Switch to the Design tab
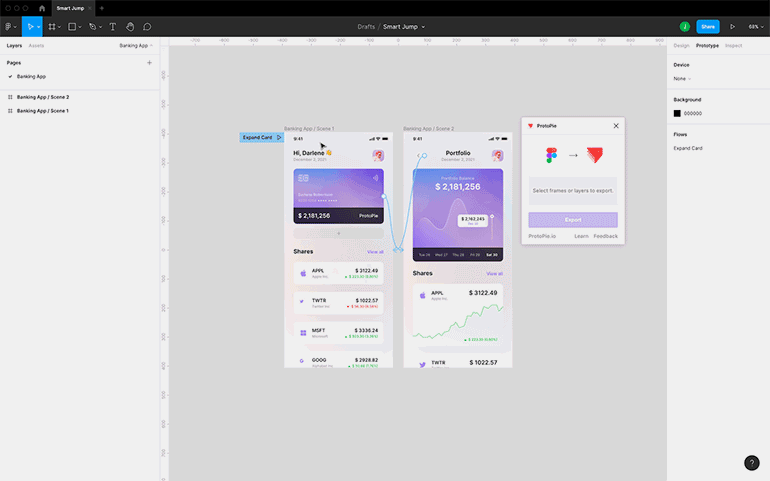The width and height of the screenshot is (770, 481). pos(681,45)
